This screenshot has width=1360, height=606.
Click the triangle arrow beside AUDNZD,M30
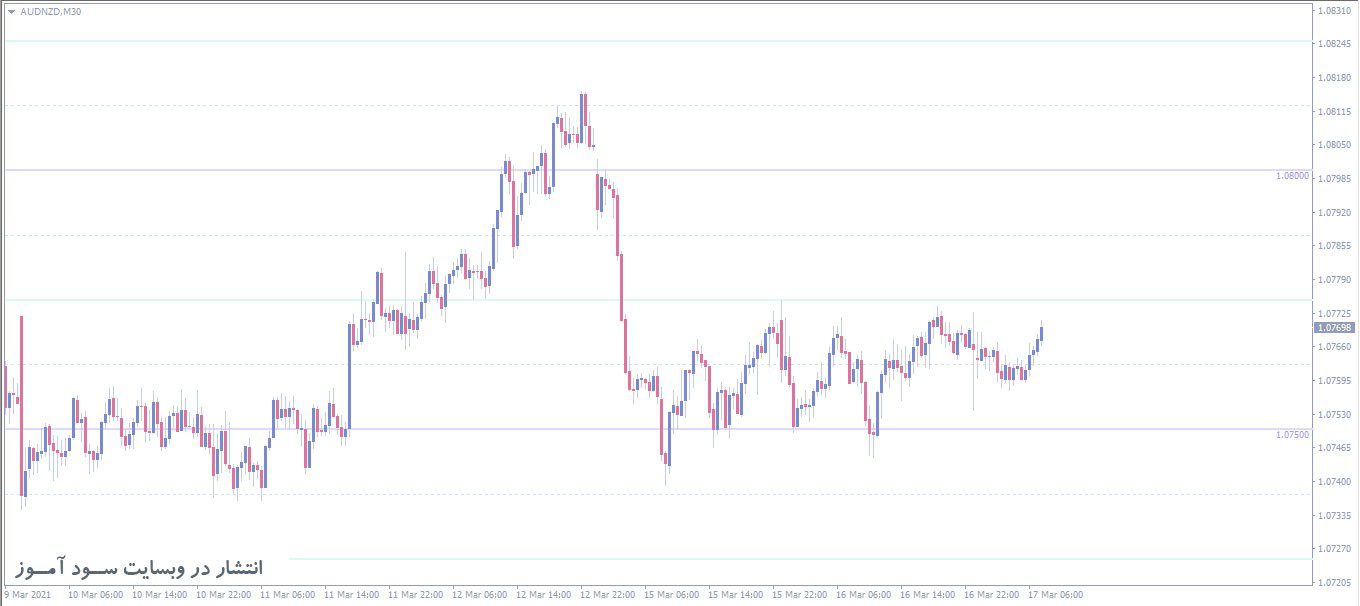tap(11, 12)
